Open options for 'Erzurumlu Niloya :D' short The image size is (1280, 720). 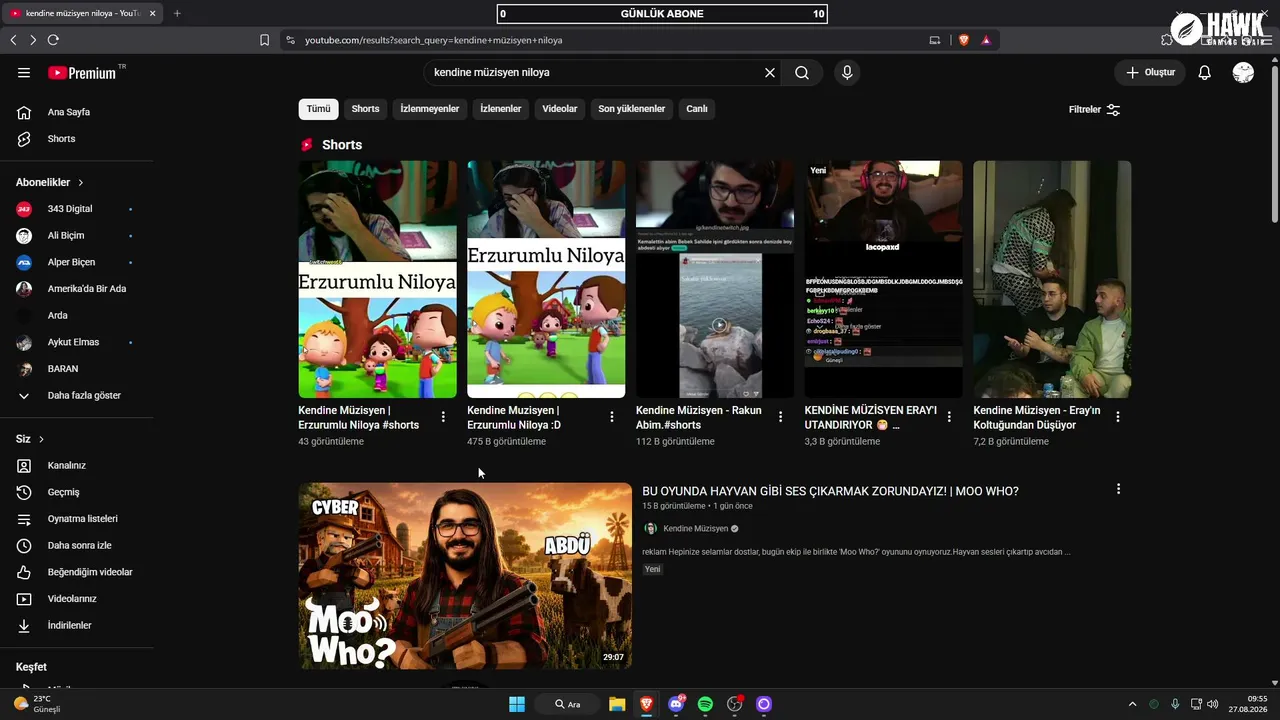[x=612, y=417]
